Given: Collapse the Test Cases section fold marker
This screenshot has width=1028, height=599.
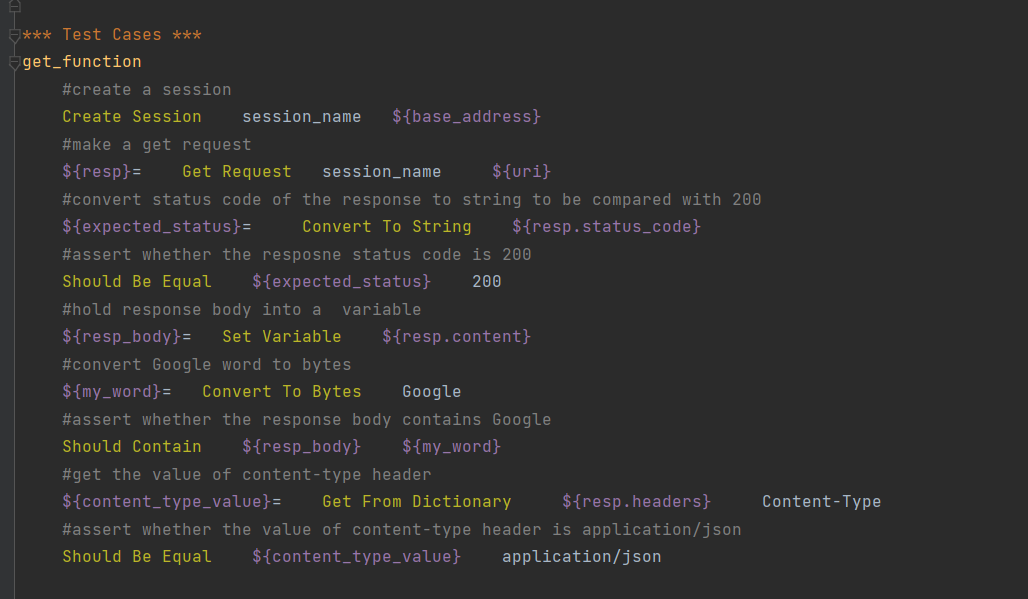Looking at the screenshot, I should coord(13,35).
